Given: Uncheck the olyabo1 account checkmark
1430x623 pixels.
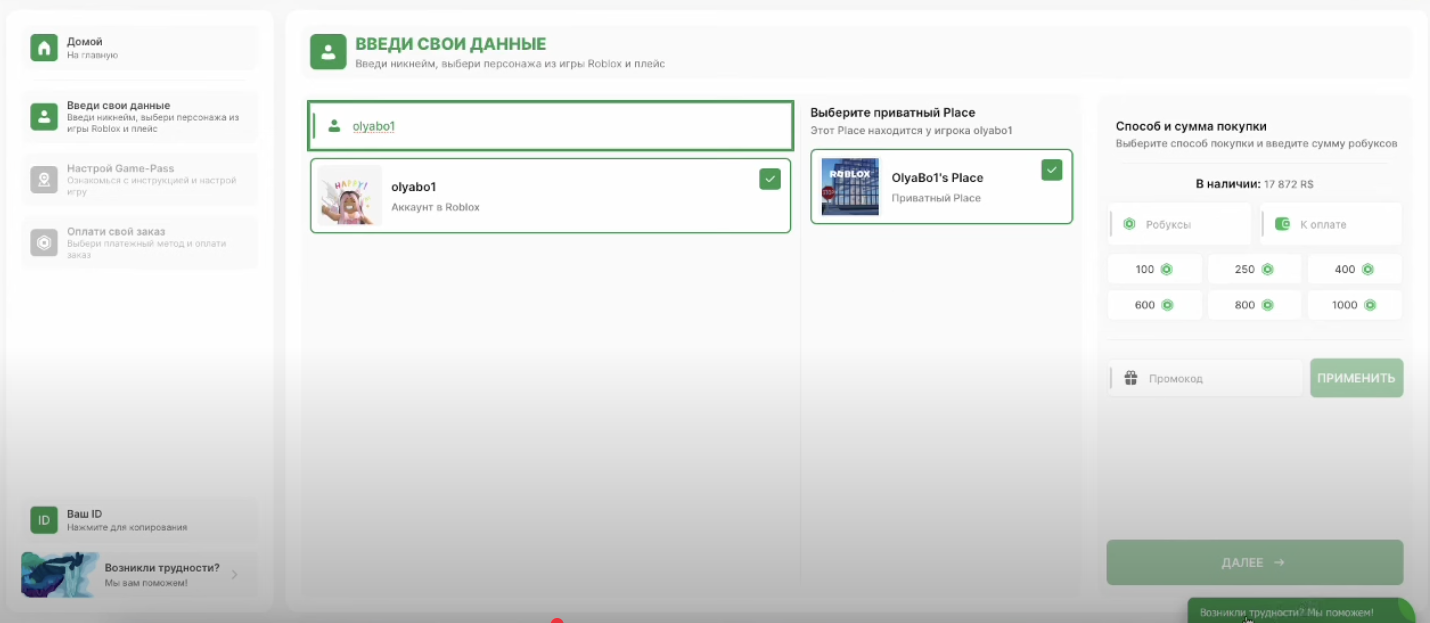Looking at the screenshot, I should [x=769, y=179].
